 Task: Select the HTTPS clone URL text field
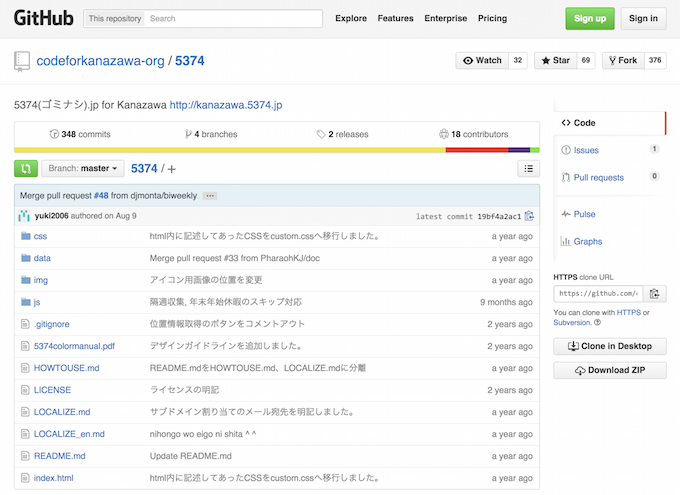point(598,294)
